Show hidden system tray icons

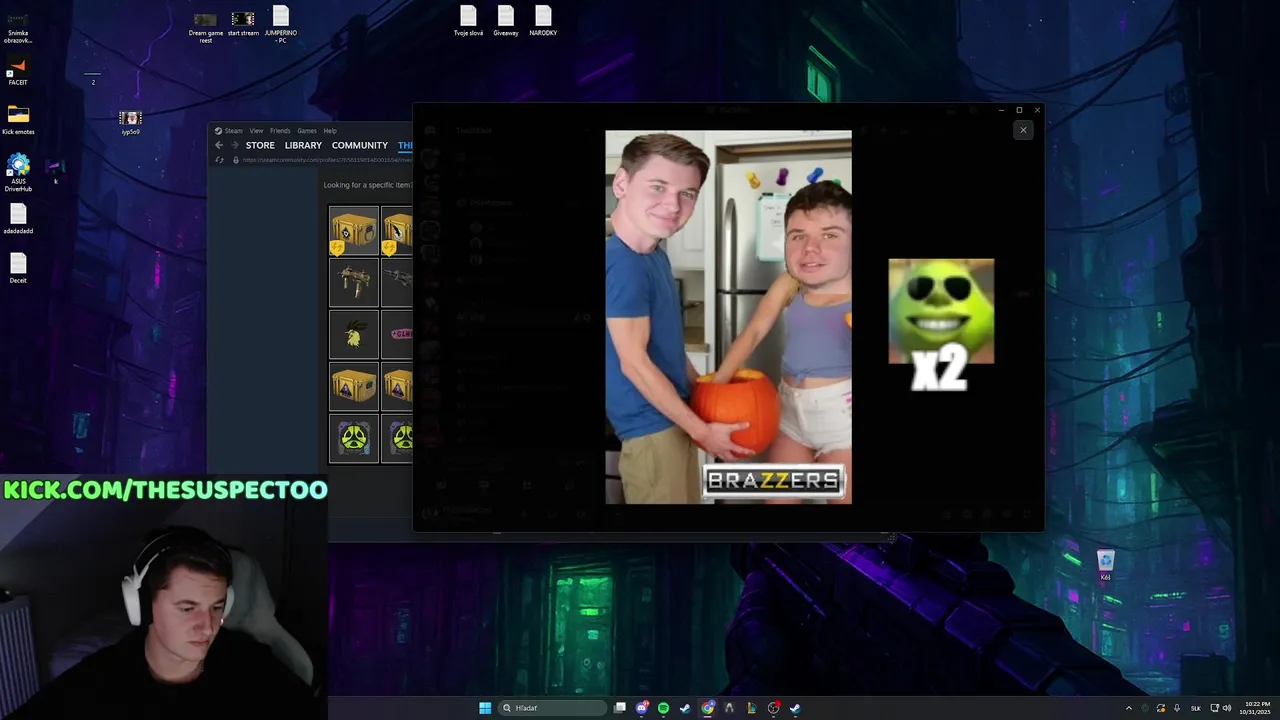1129,708
